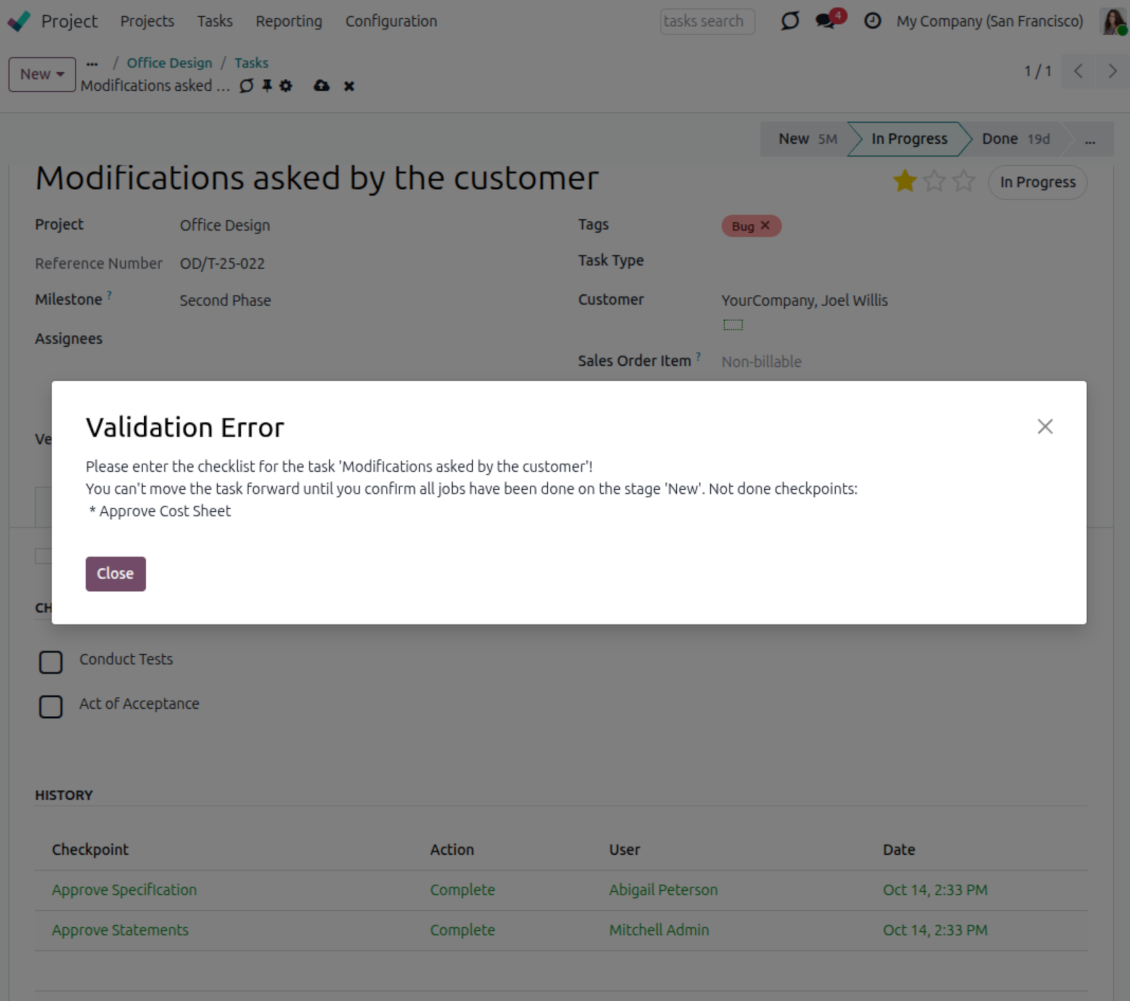
Task: Go to the next record arrow
Action: point(1112,71)
